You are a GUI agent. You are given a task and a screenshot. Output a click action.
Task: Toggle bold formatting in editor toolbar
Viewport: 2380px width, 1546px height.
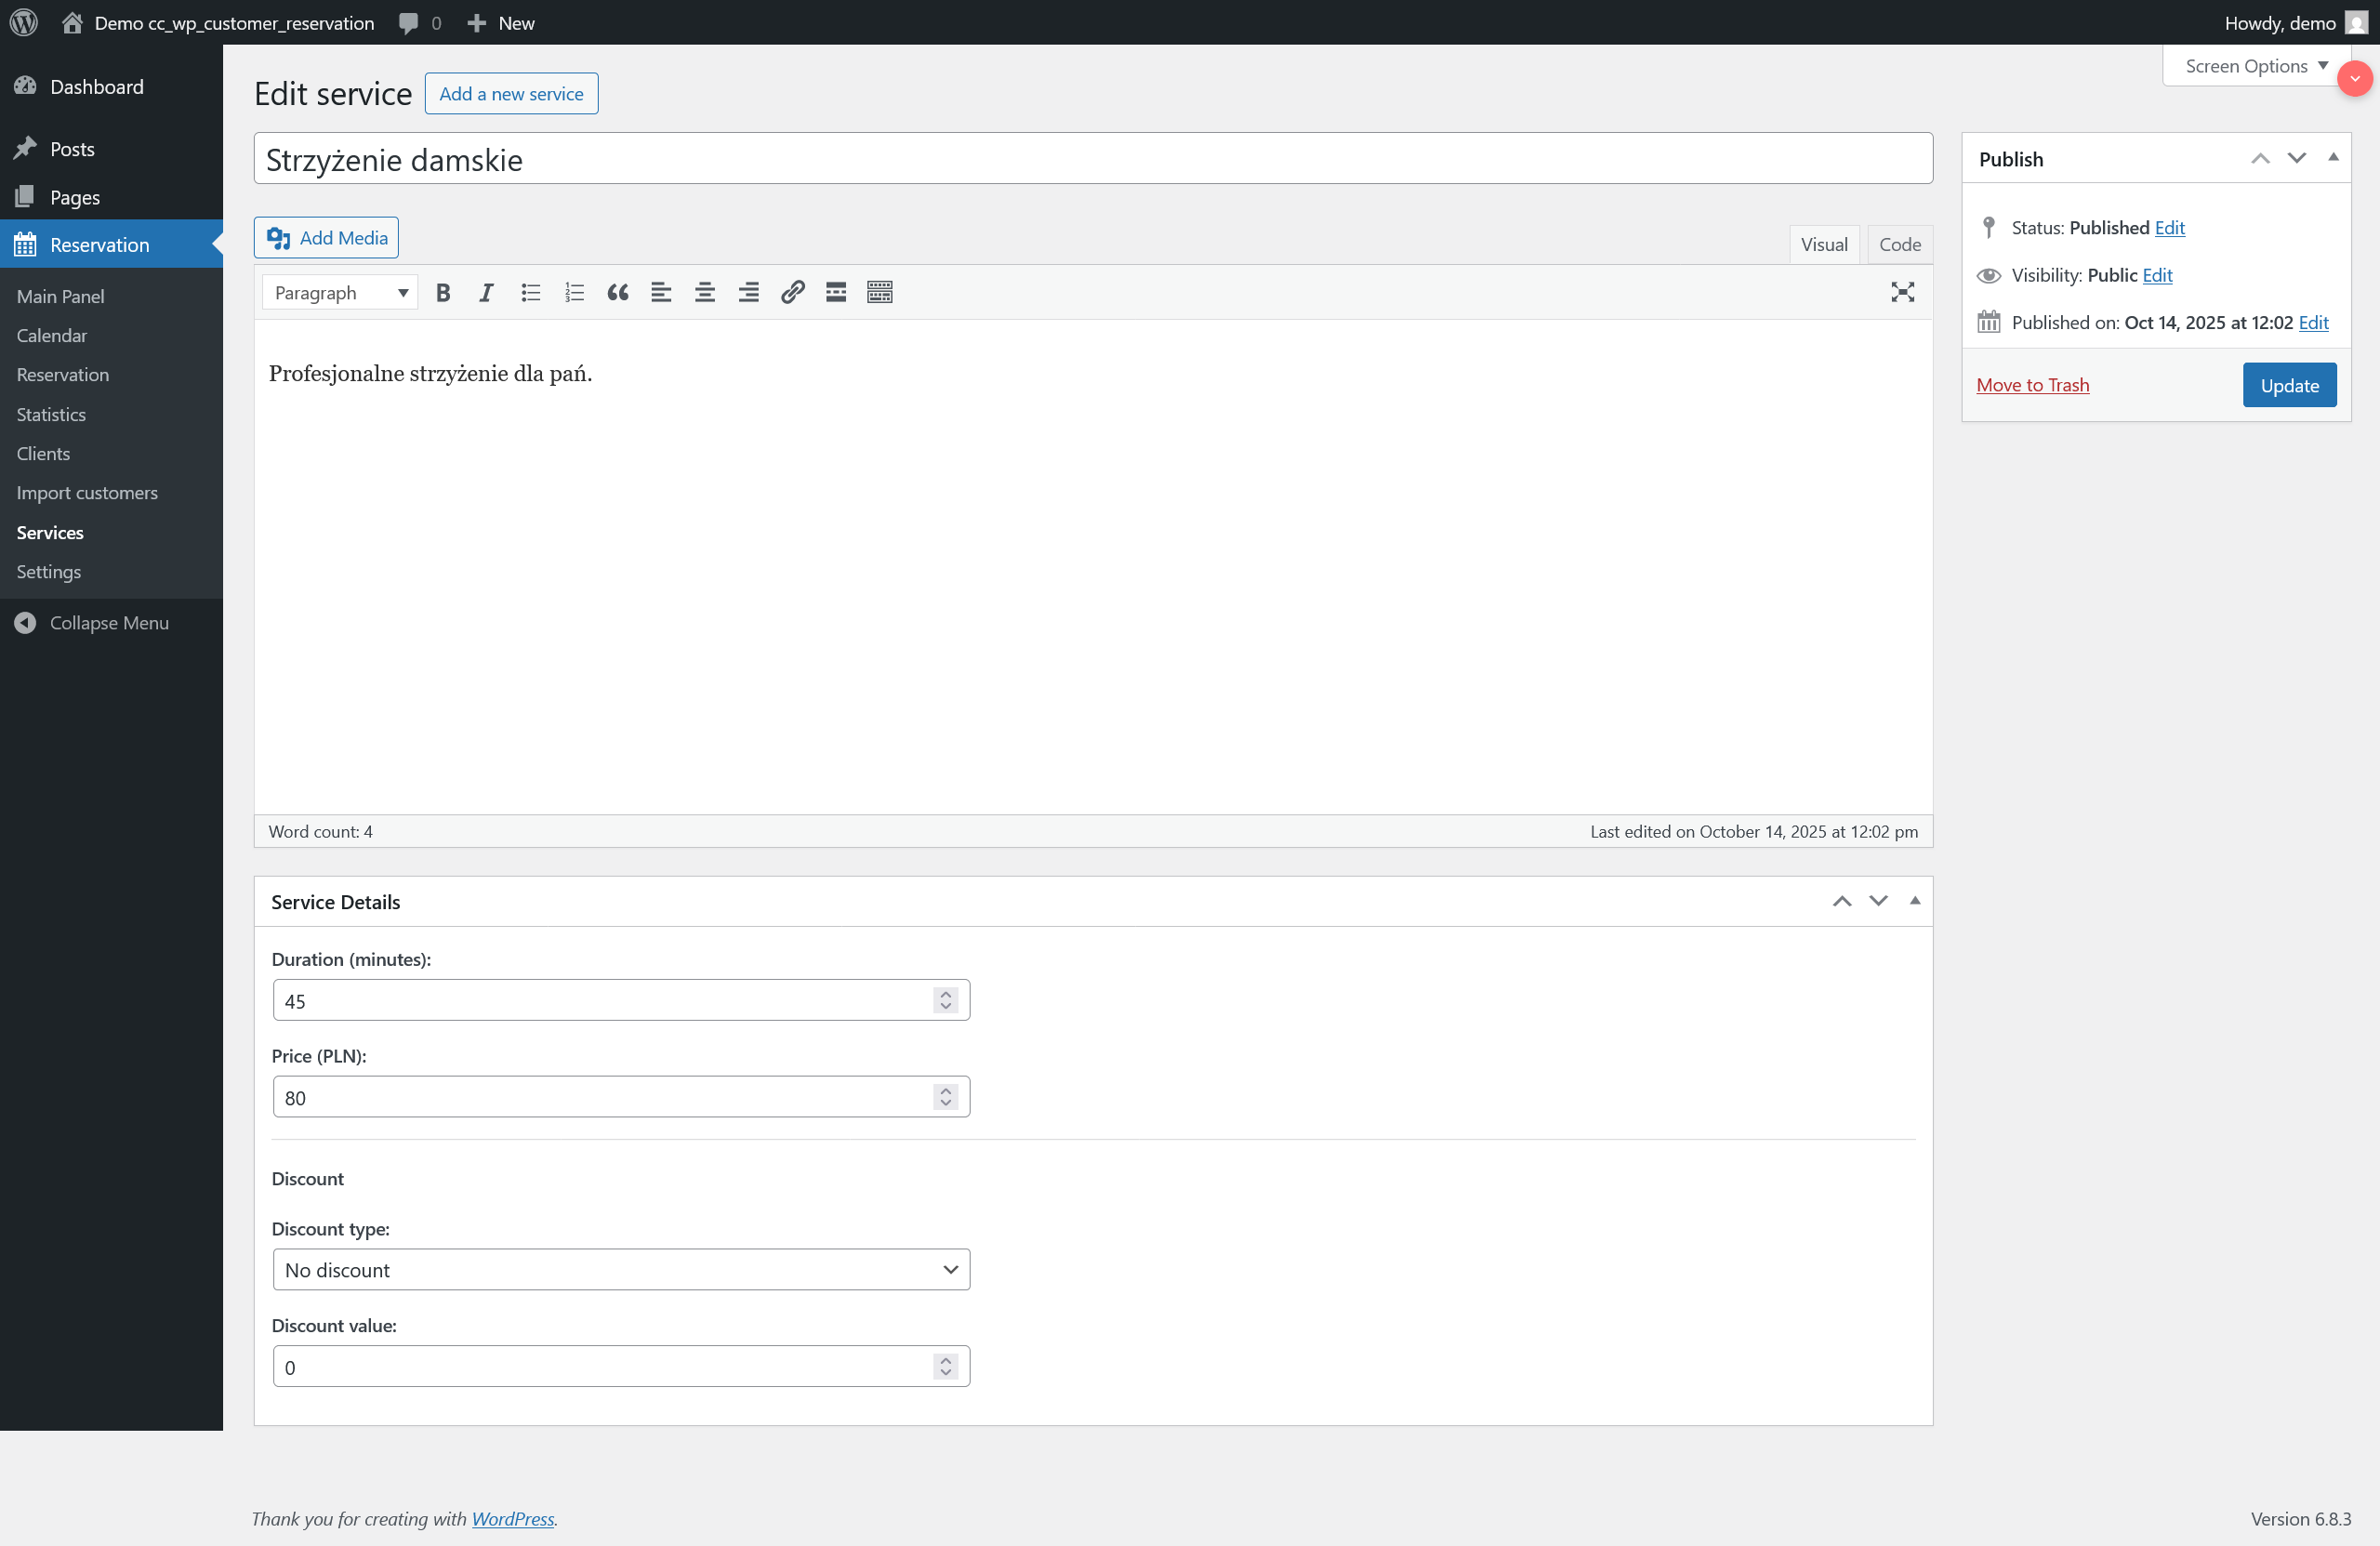(x=443, y=292)
